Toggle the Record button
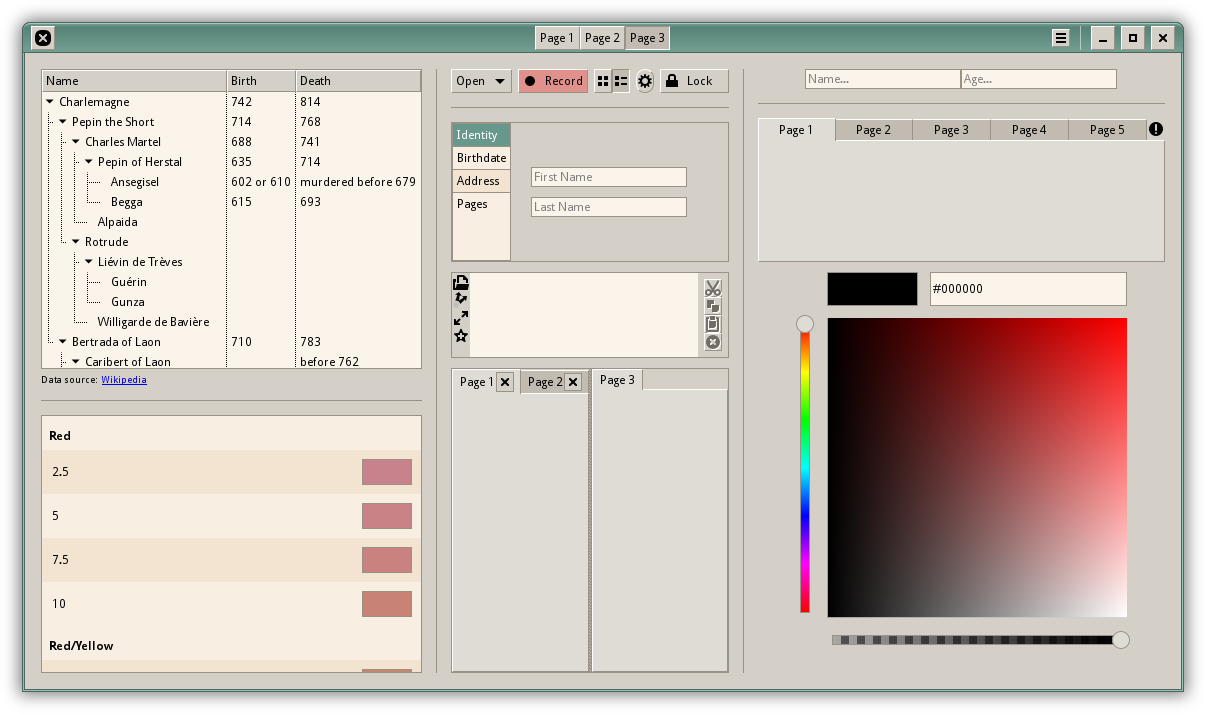This screenshot has height=714, width=1206. tap(553, 81)
